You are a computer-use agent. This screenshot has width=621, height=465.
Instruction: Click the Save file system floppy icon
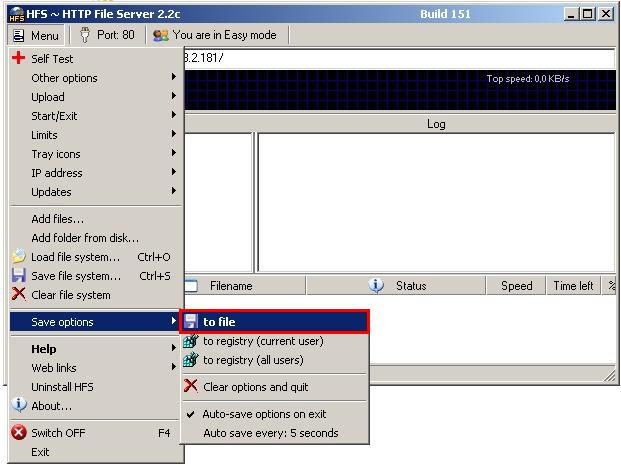click(18, 275)
